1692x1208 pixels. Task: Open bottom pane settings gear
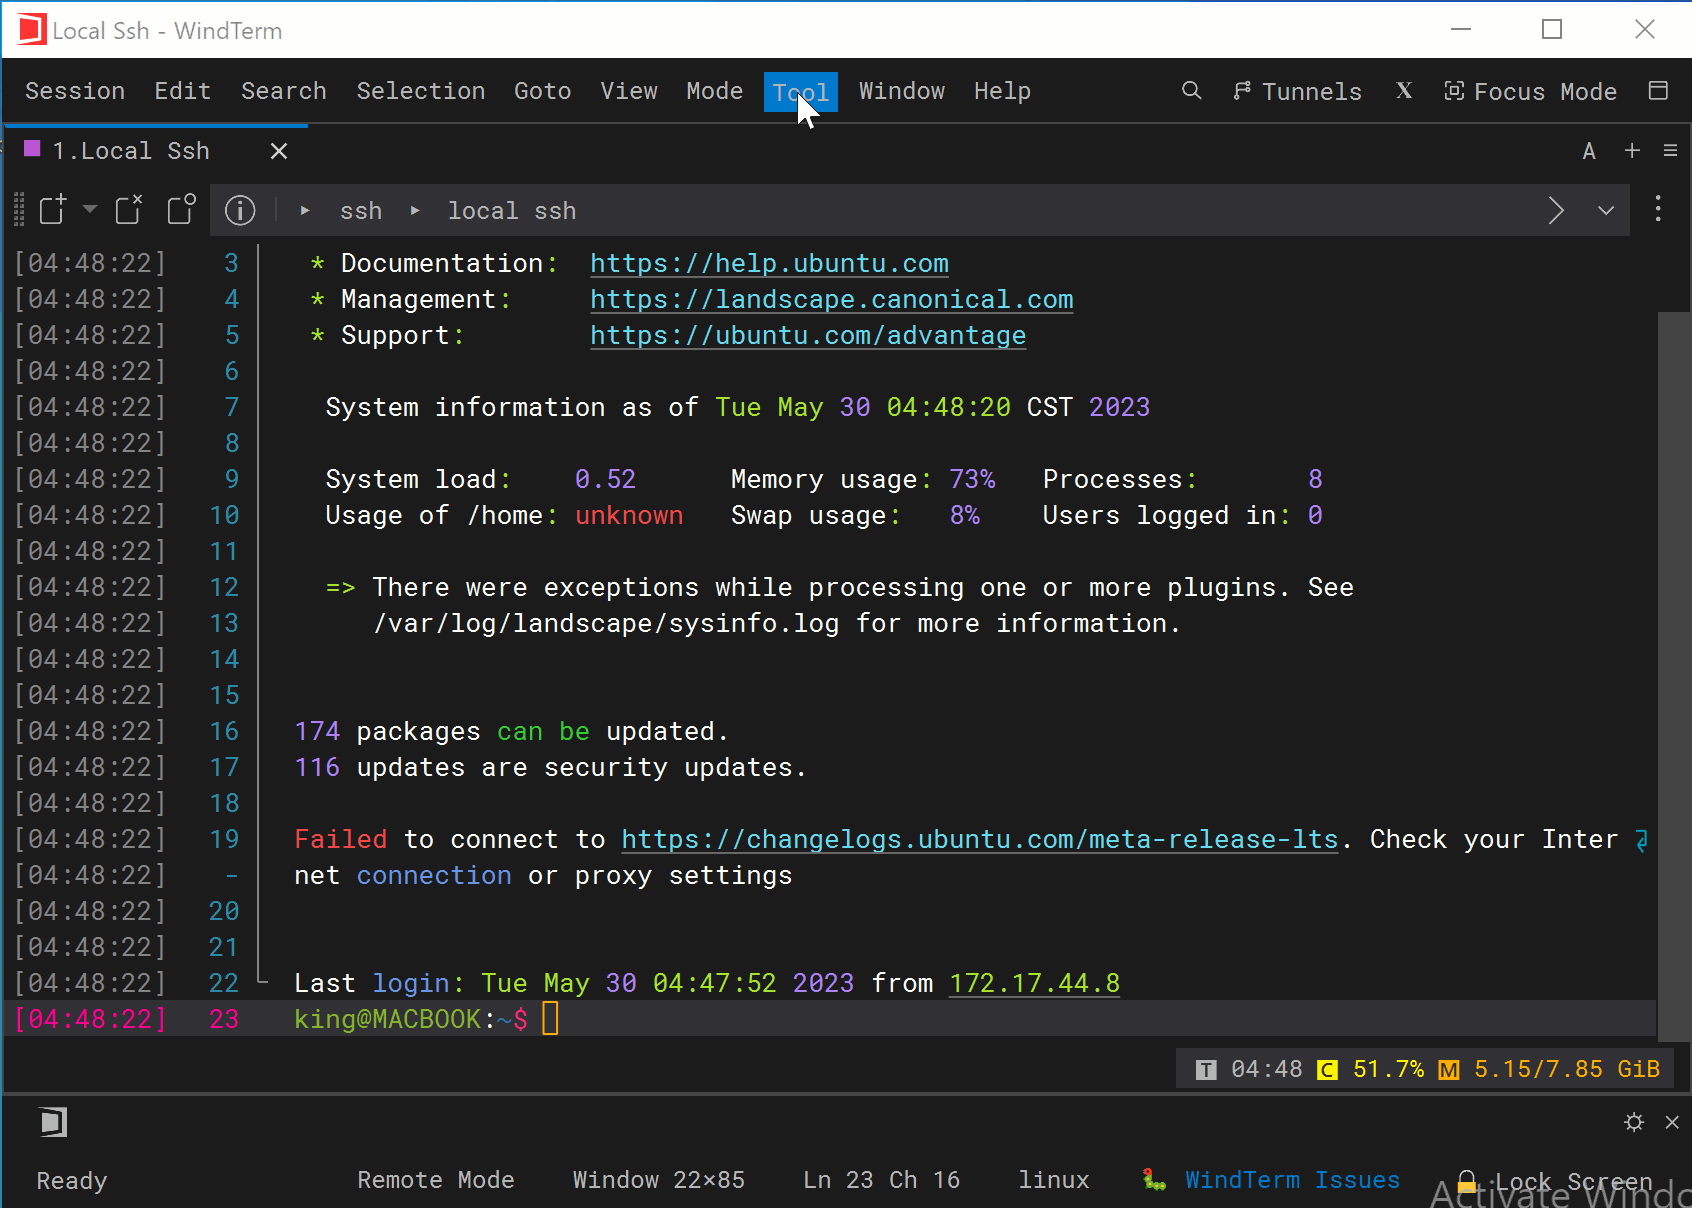1634,1122
